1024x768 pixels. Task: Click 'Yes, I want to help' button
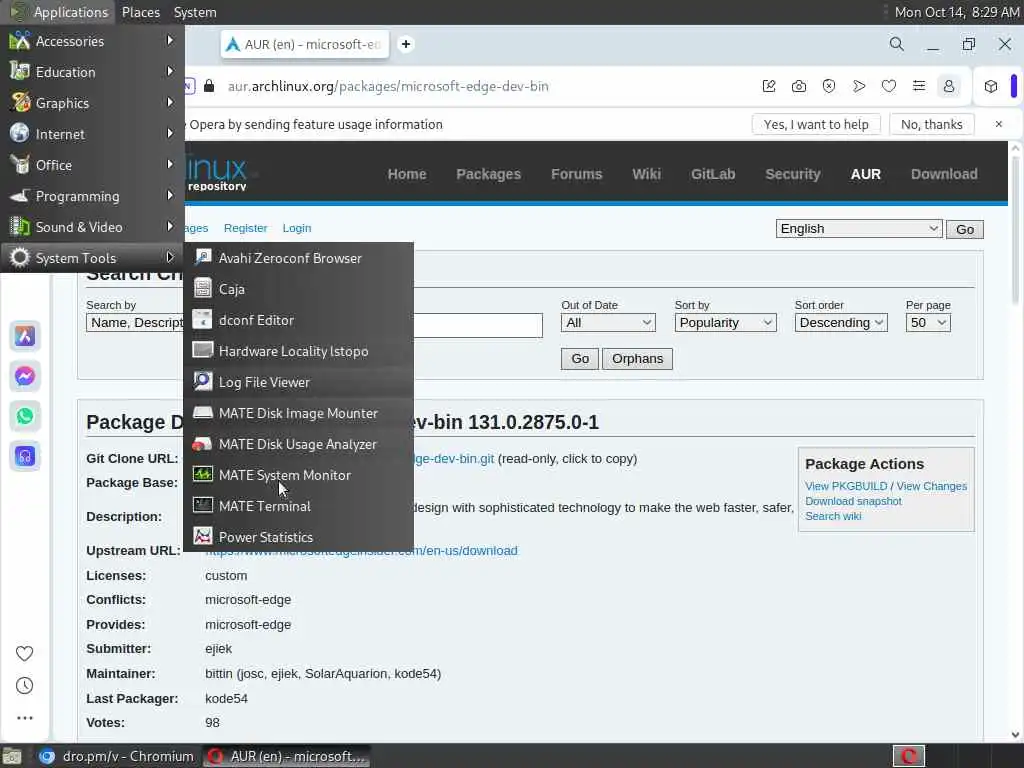[x=816, y=124]
